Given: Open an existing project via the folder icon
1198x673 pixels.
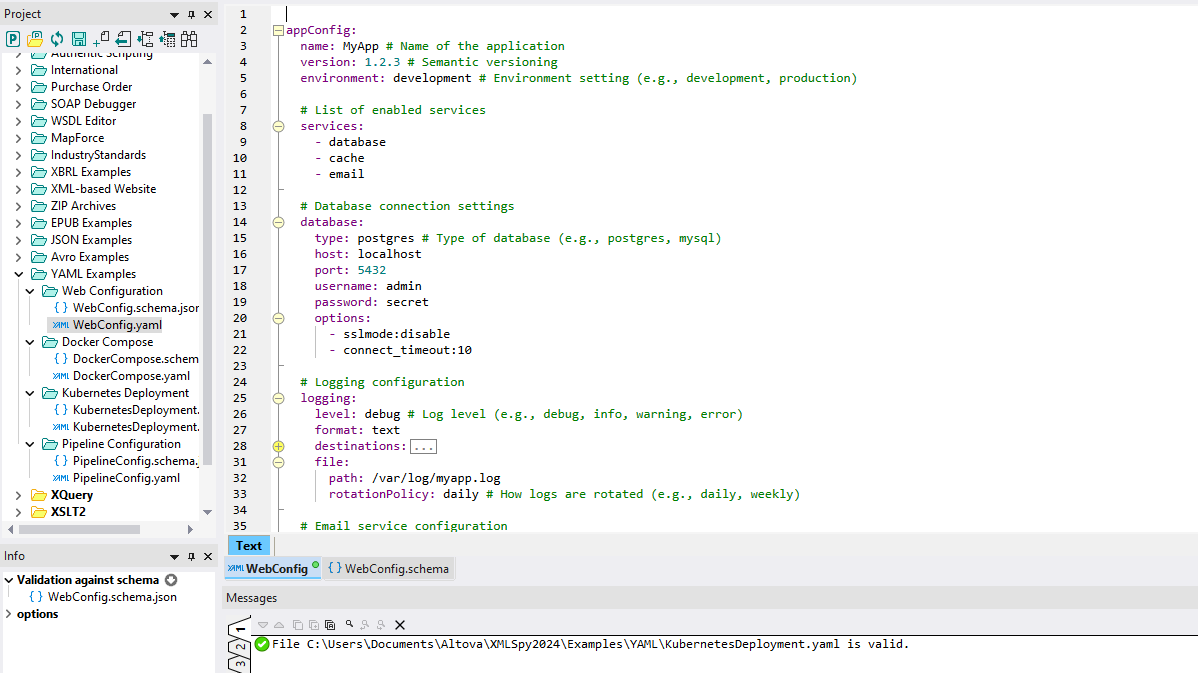Looking at the screenshot, I should (33, 38).
